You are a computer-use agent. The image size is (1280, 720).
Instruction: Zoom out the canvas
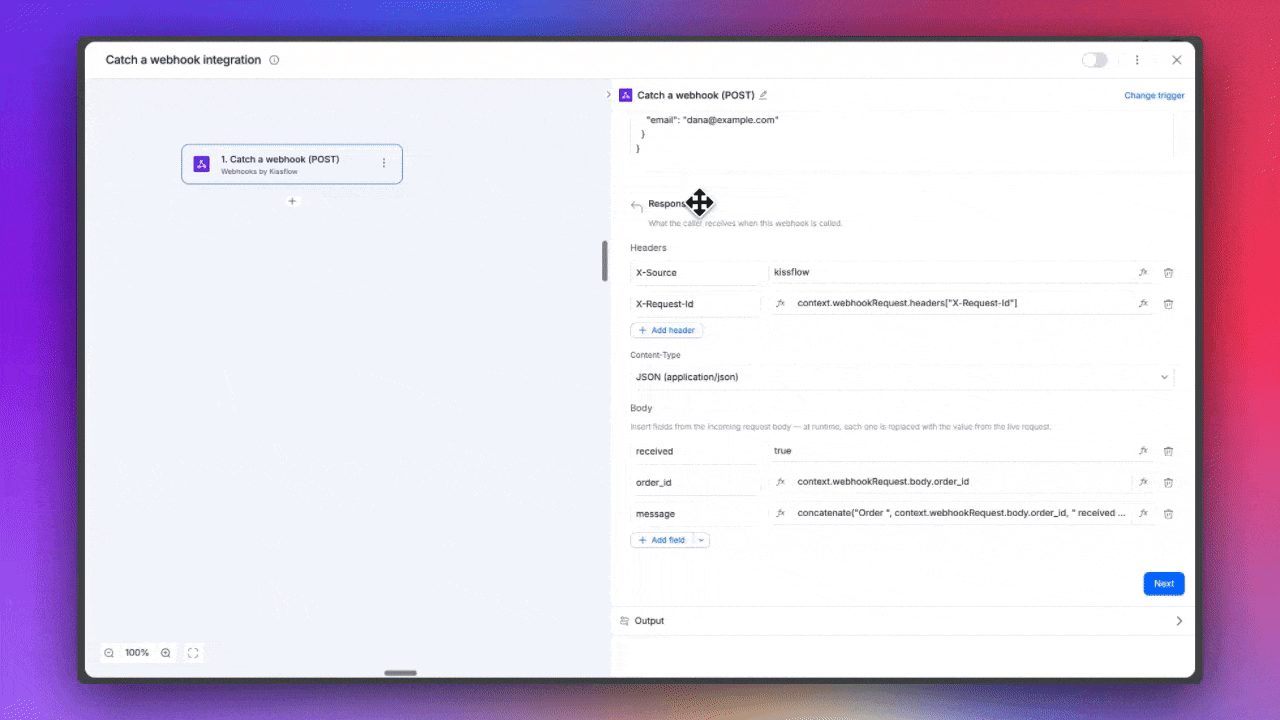click(x=109, y=653)
